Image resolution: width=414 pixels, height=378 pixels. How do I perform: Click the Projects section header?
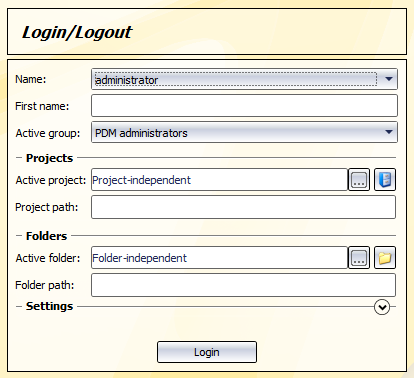coord(49,158)
